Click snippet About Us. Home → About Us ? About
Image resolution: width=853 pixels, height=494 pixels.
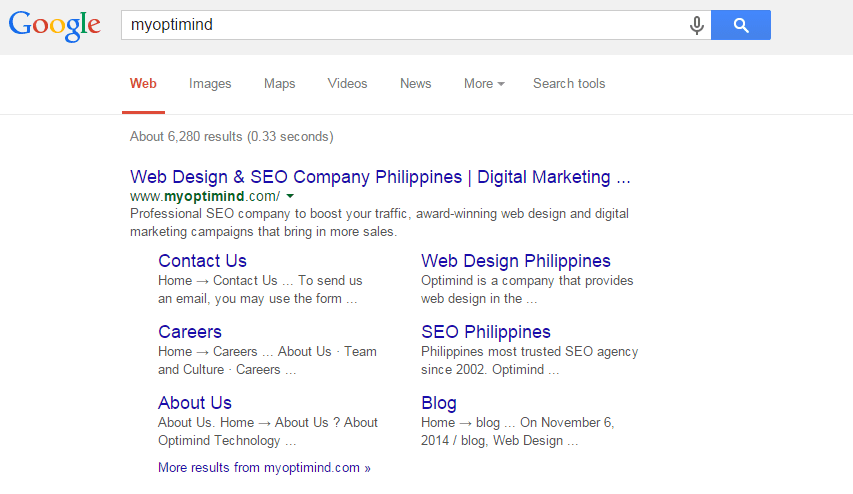tap(268, 431)
